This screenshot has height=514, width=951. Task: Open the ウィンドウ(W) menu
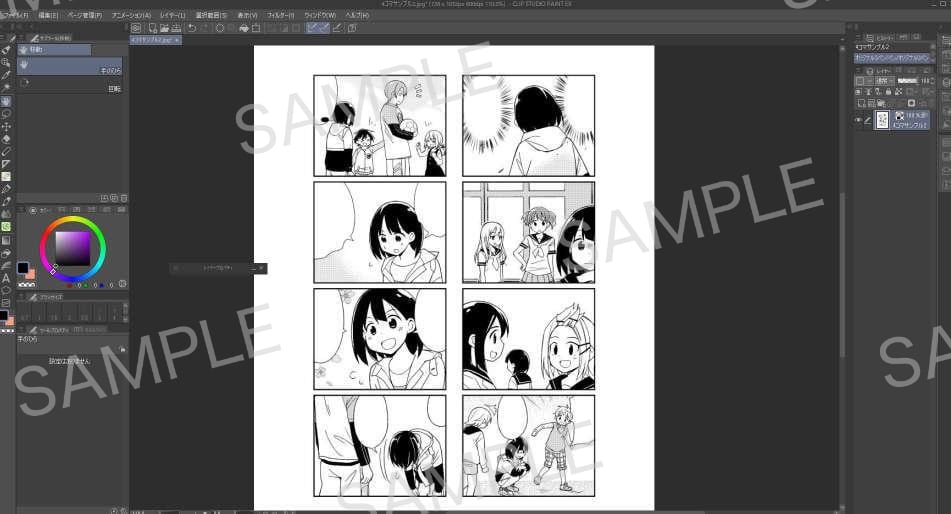tap(320, 15)
